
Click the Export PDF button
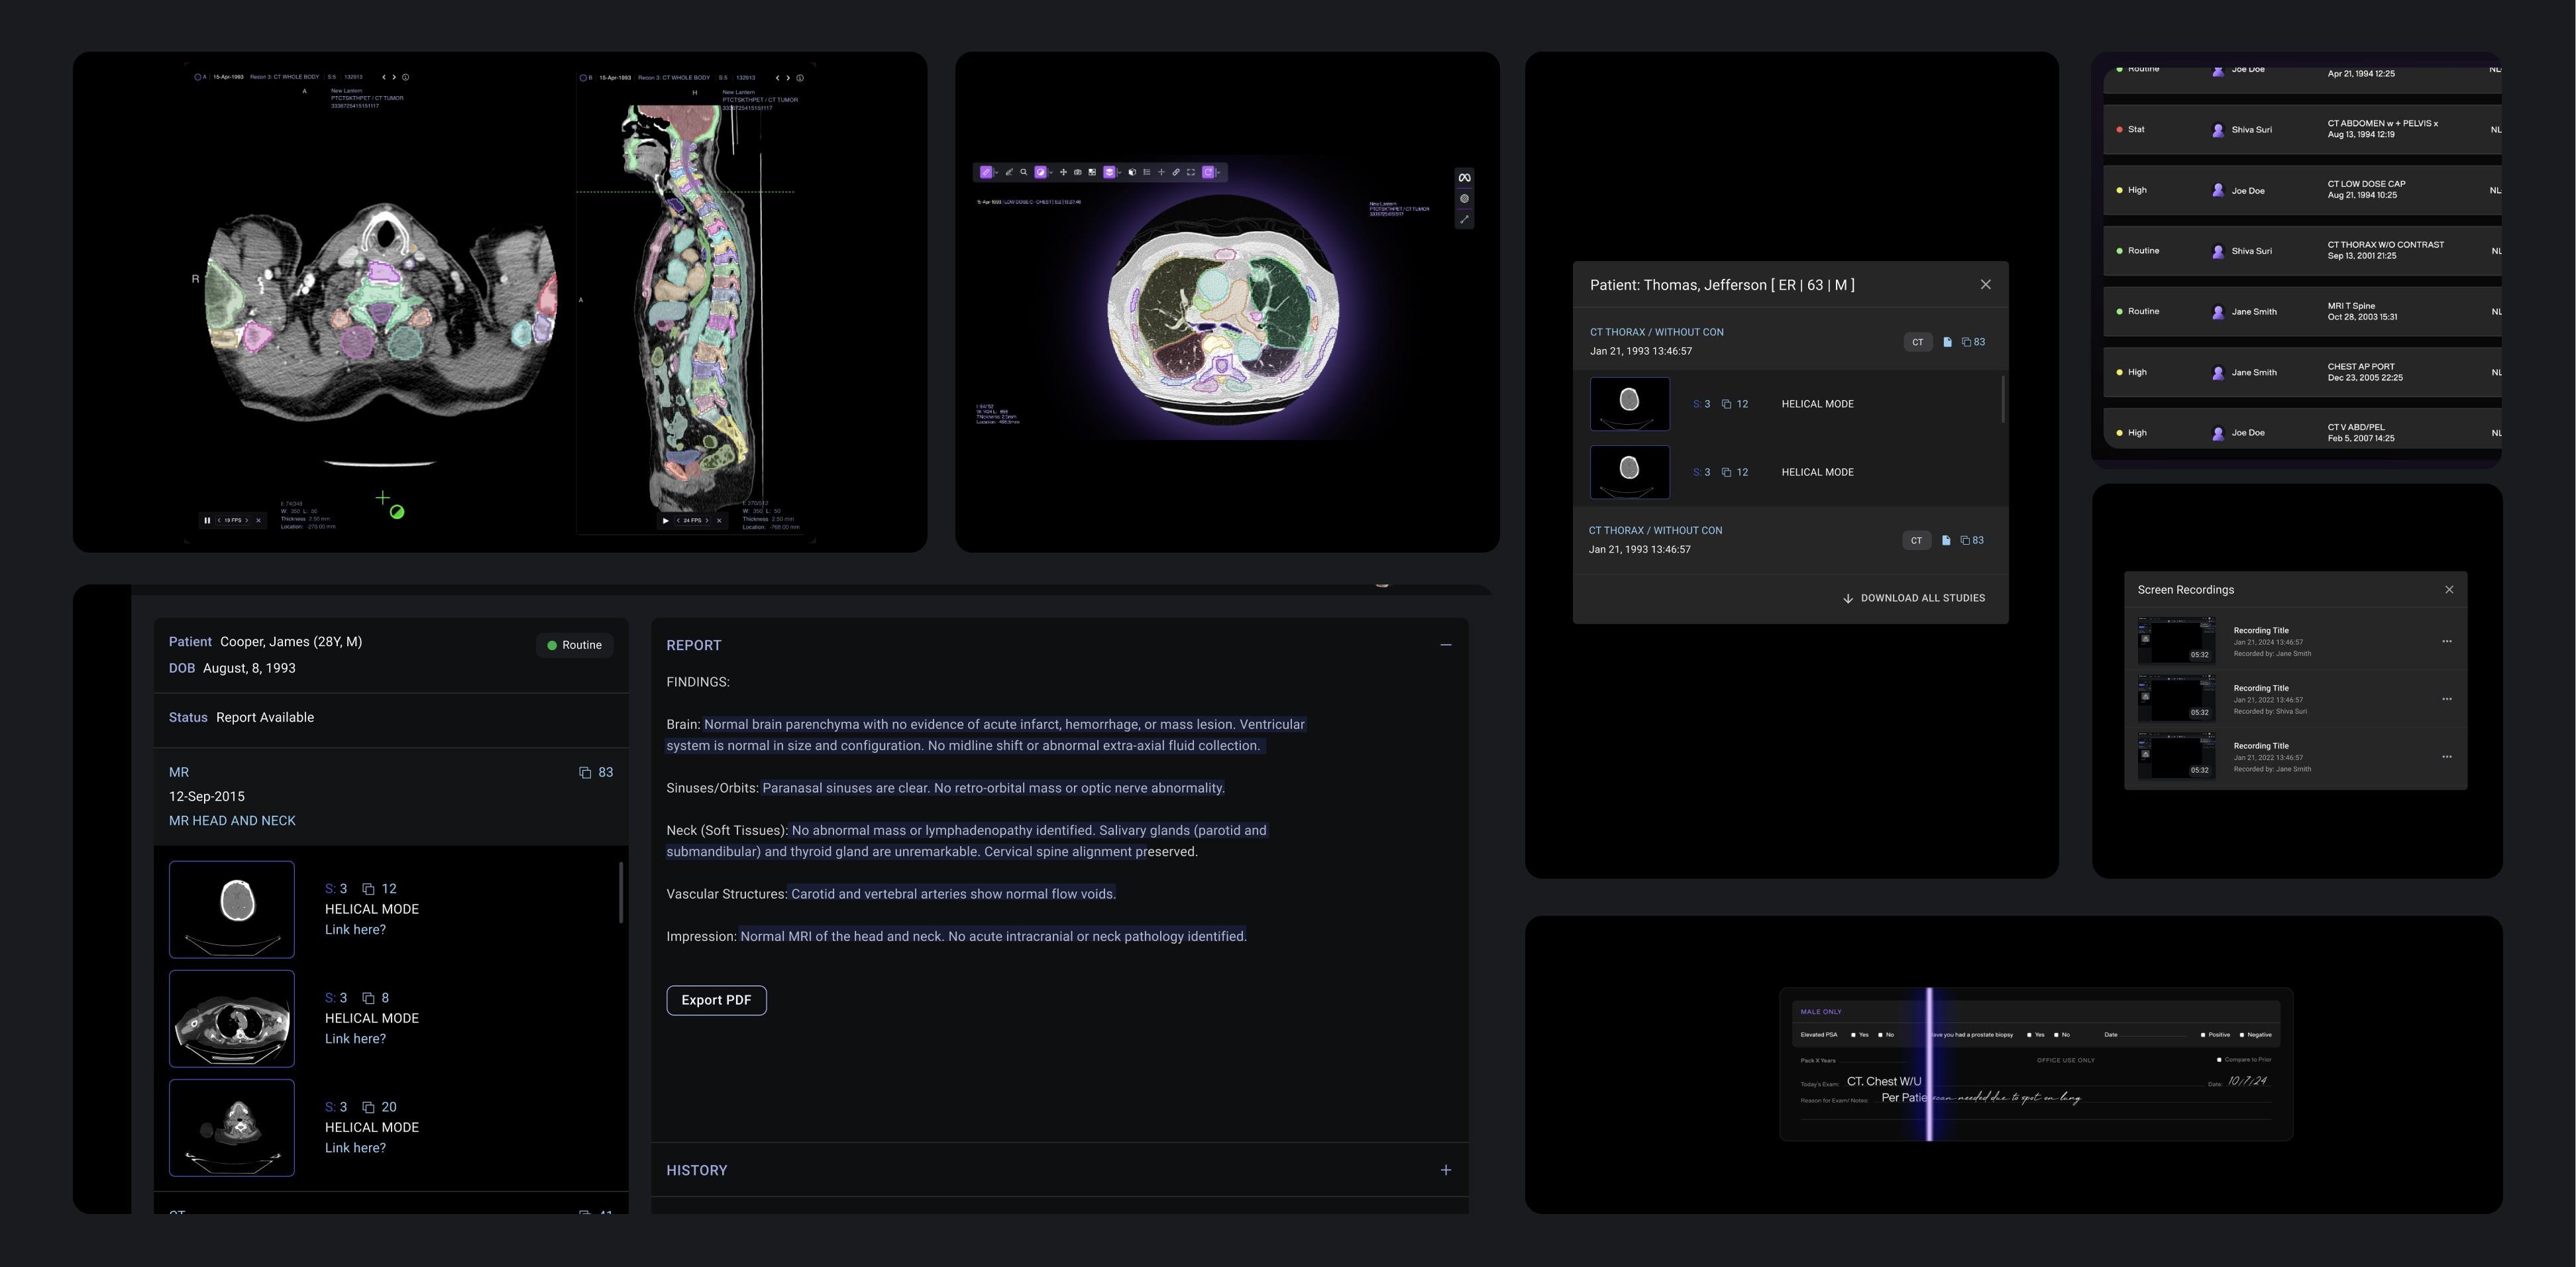[x=716, y=1000]
